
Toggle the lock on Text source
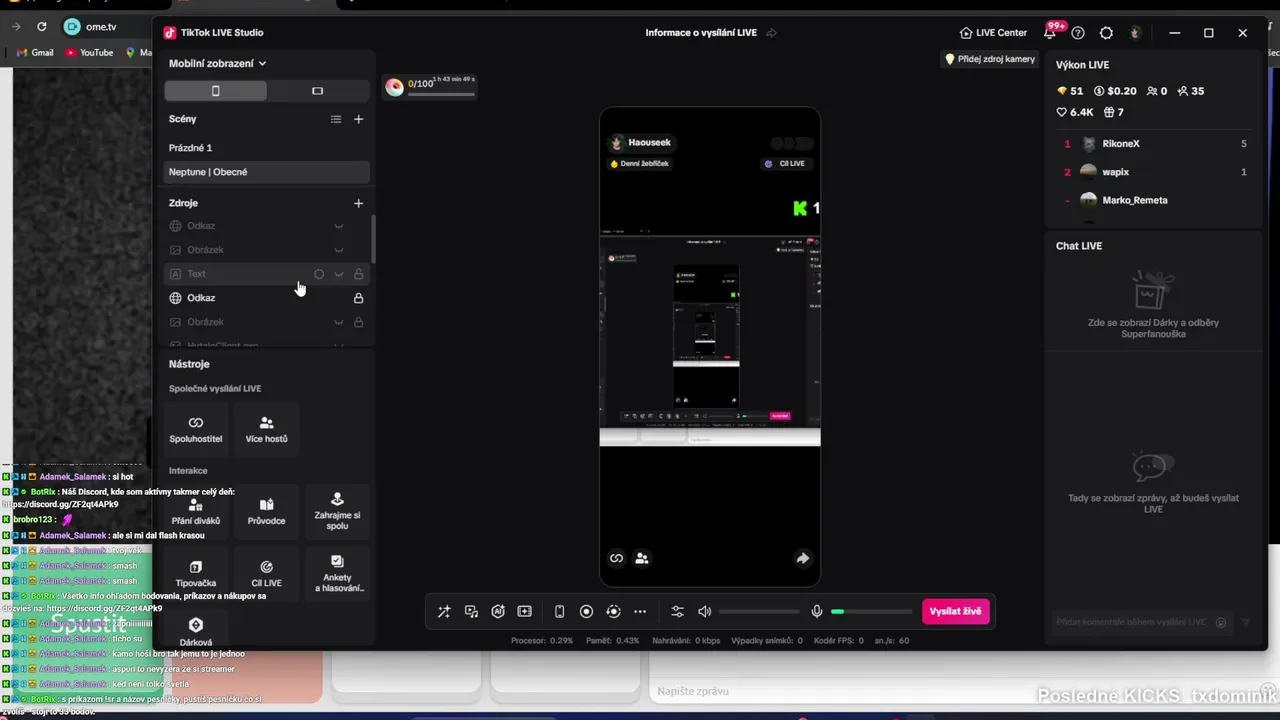tap(359, 274)
